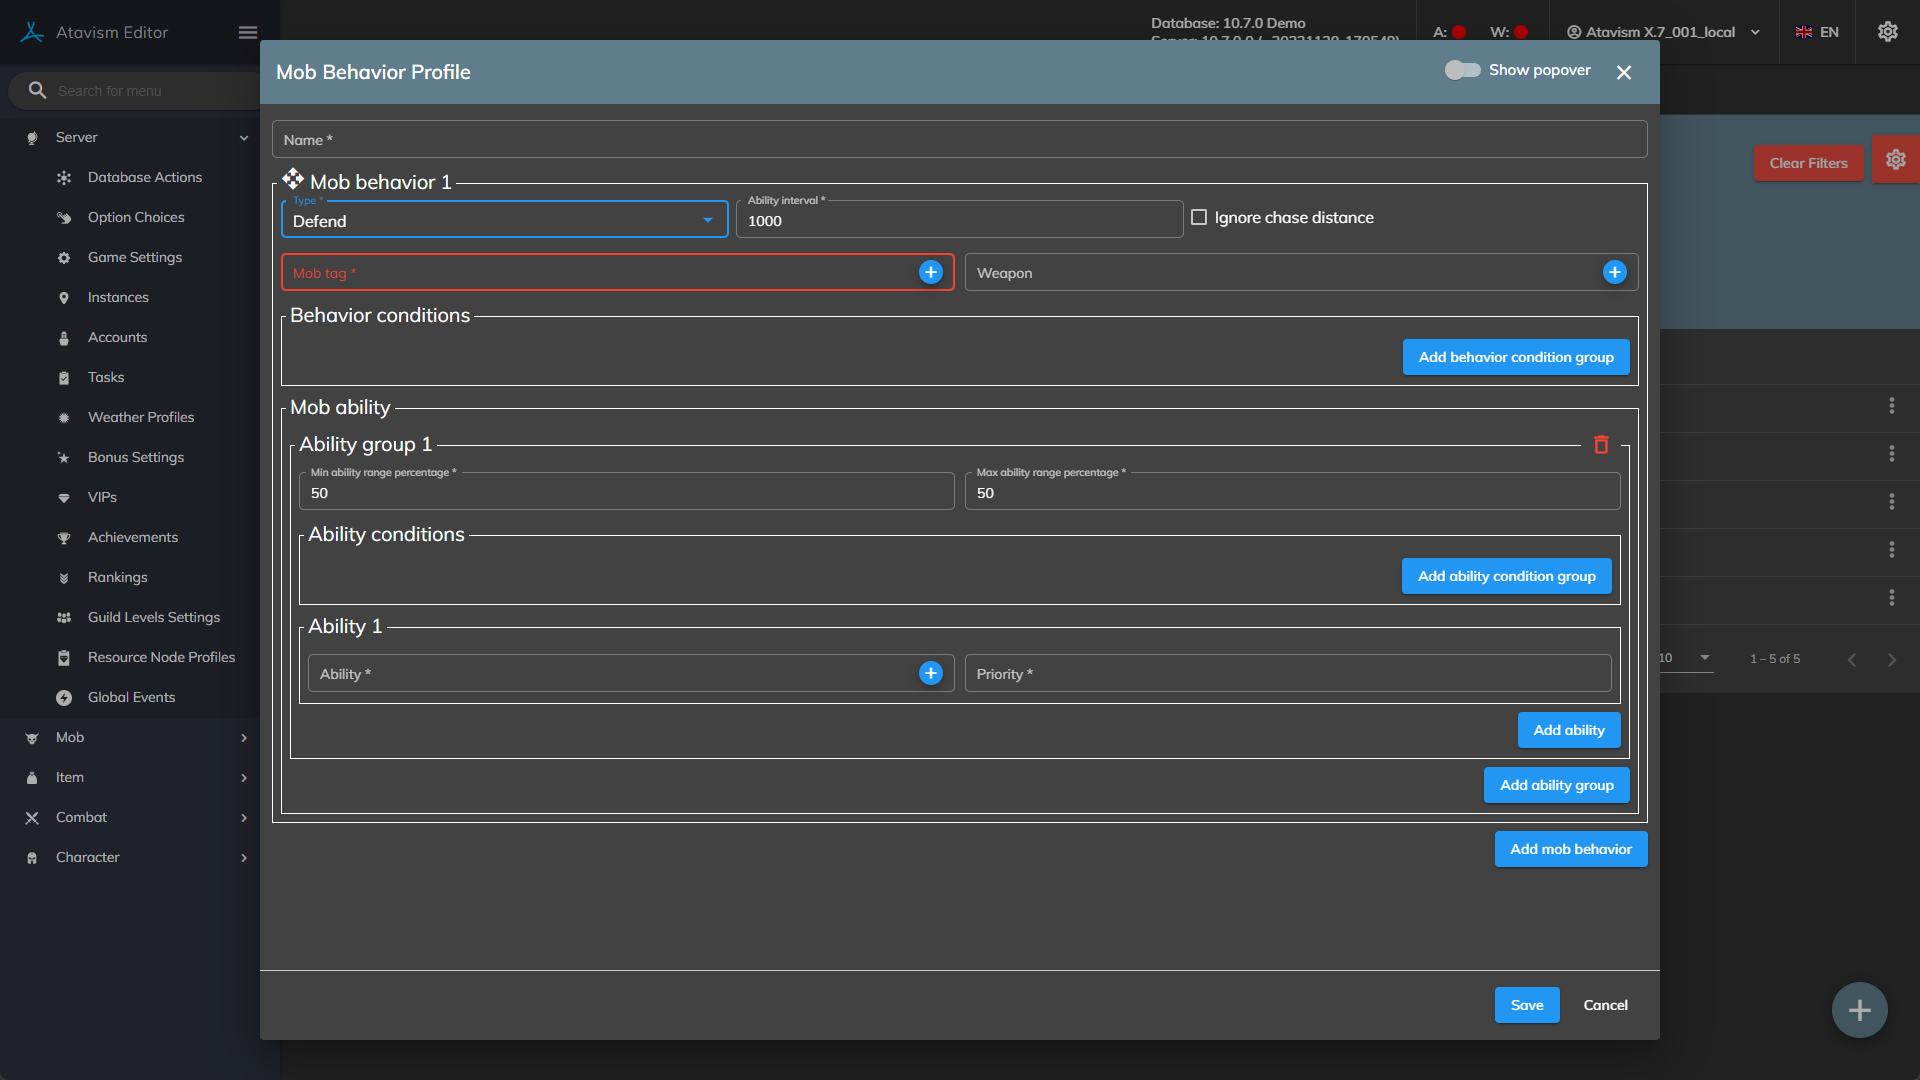This screenshot has height=1080, width=1920.
Task: Click the plus icon in Weapon field
Action: click(1614, 272)
